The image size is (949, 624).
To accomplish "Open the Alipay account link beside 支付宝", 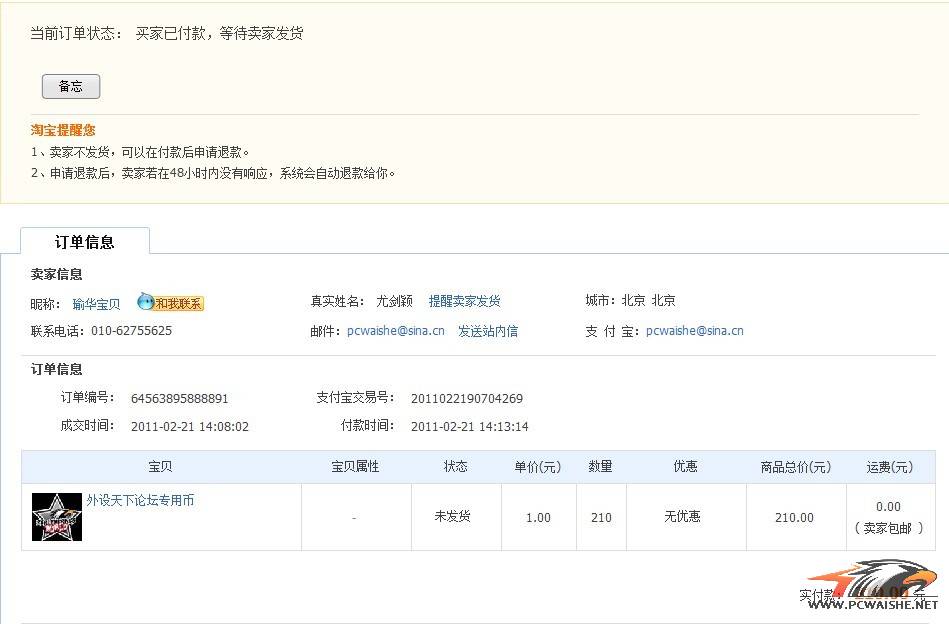I will [694, 331].
